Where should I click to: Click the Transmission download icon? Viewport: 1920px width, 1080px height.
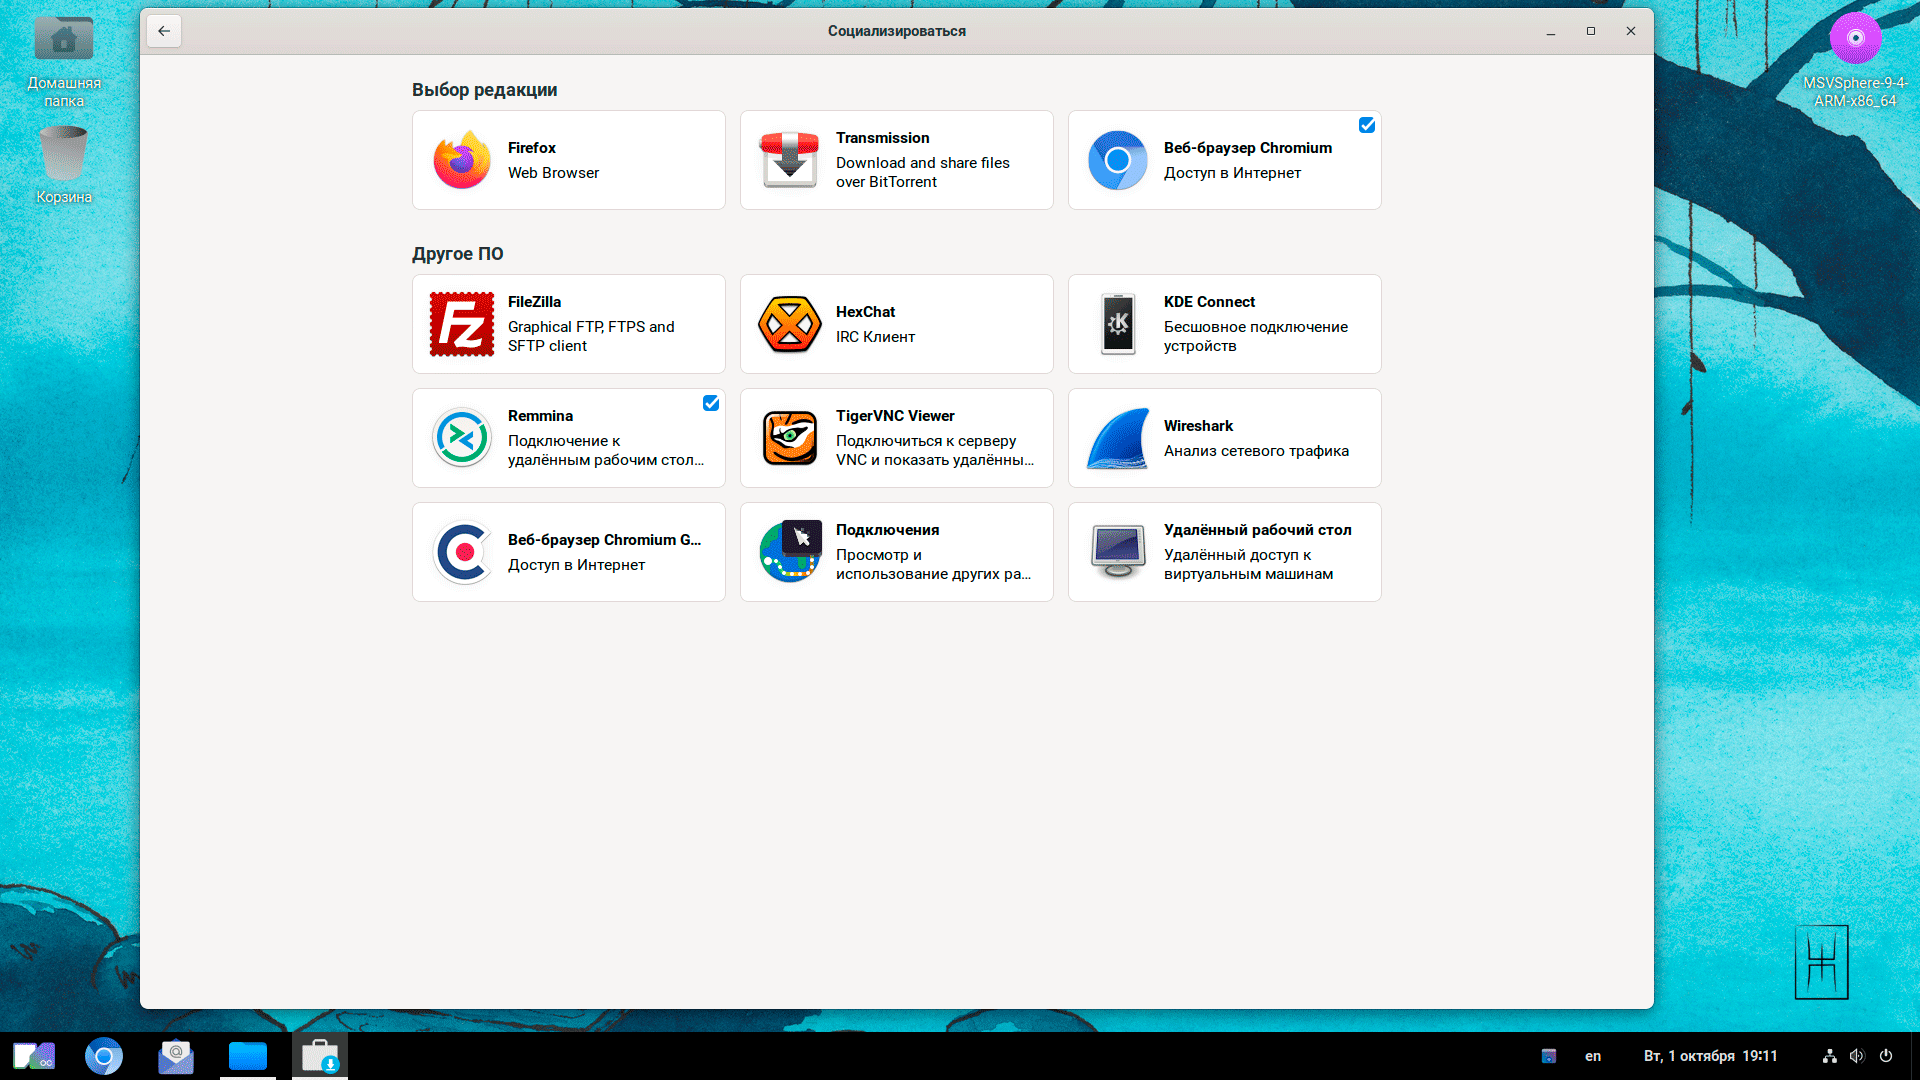(790, 160)
